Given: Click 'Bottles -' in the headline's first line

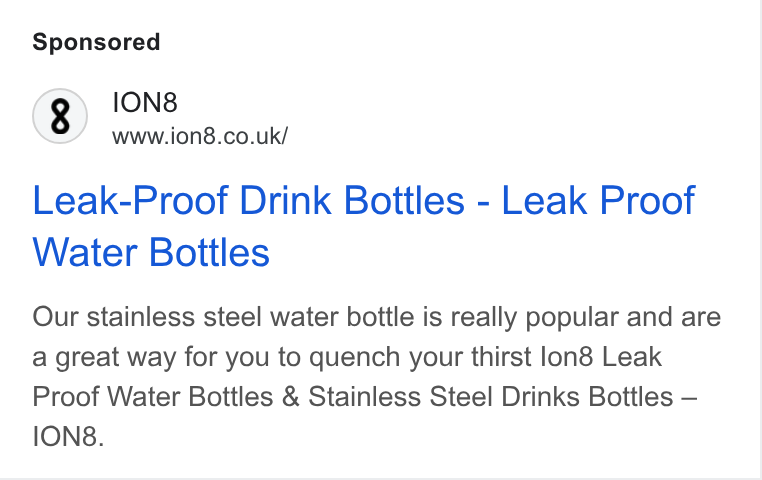Looking at the screenshot, I should click(416, 200).
